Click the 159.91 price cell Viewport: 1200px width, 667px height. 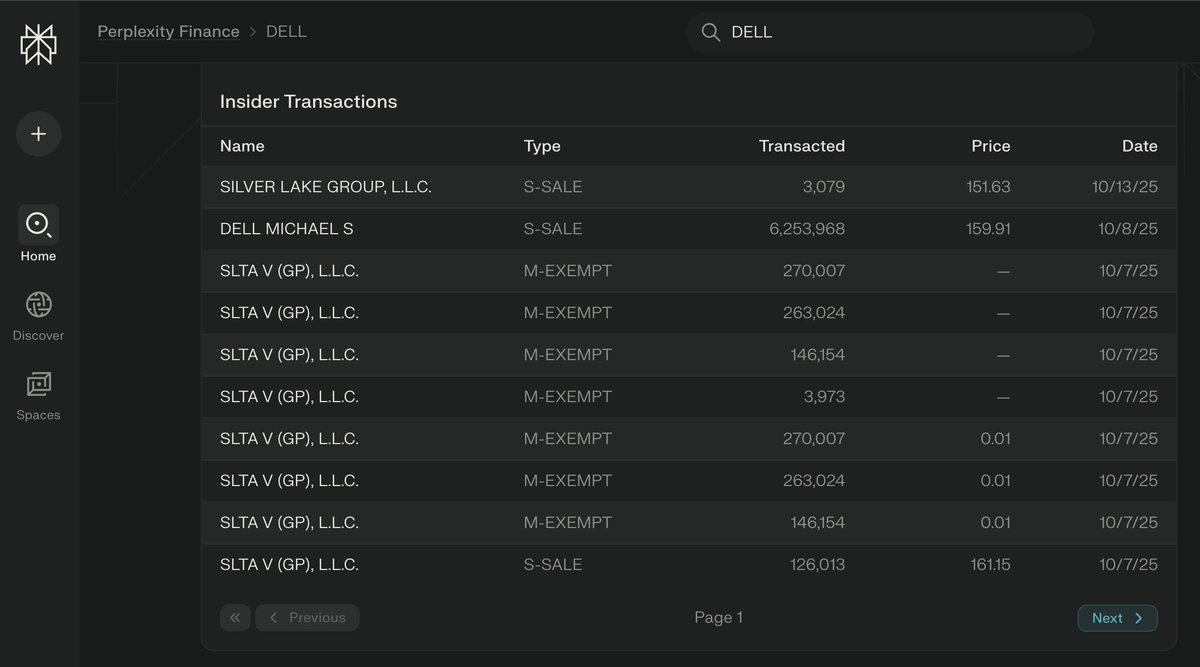pos(990,229)
